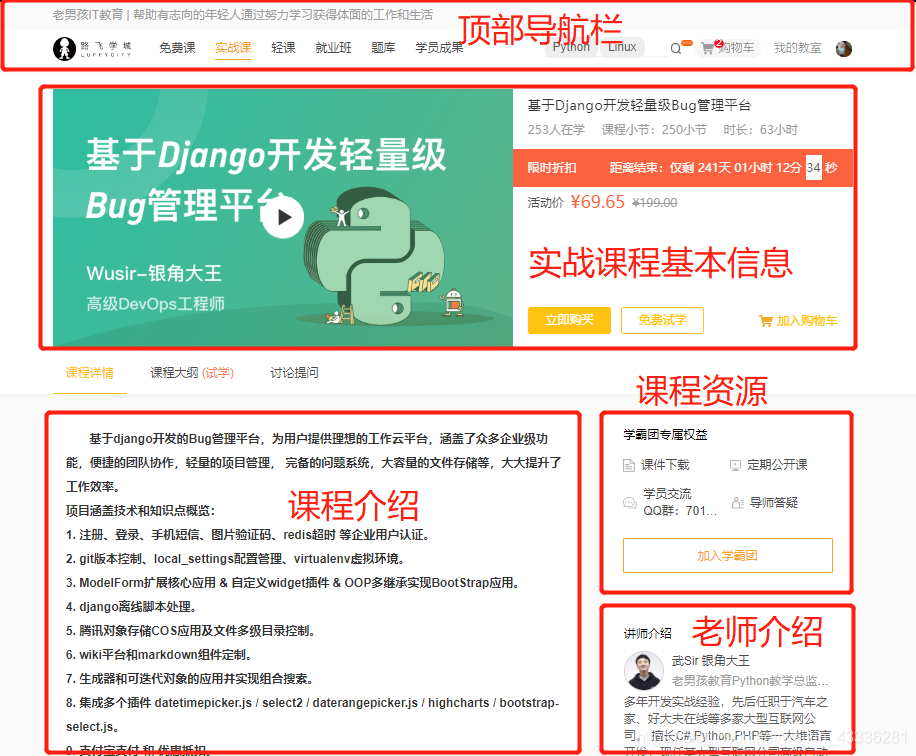Open 我的教室 link
Viewport: 916px width, 756px height.
(797, 48)
